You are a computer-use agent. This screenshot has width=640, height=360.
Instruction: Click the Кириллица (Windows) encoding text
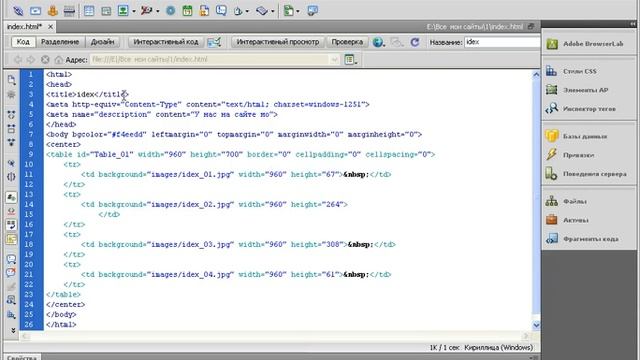click(498, 347)
